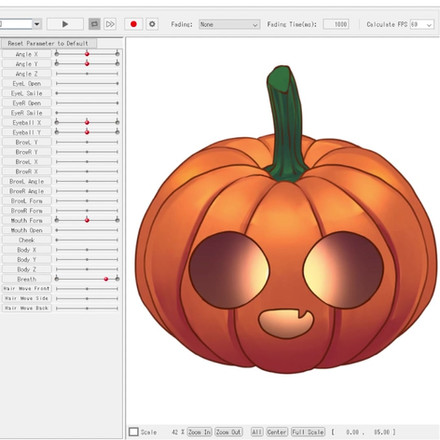This screenshot has height=440, width=440.
Task: Select the Hair Move Front parameter label
Action: click(27, 289)
